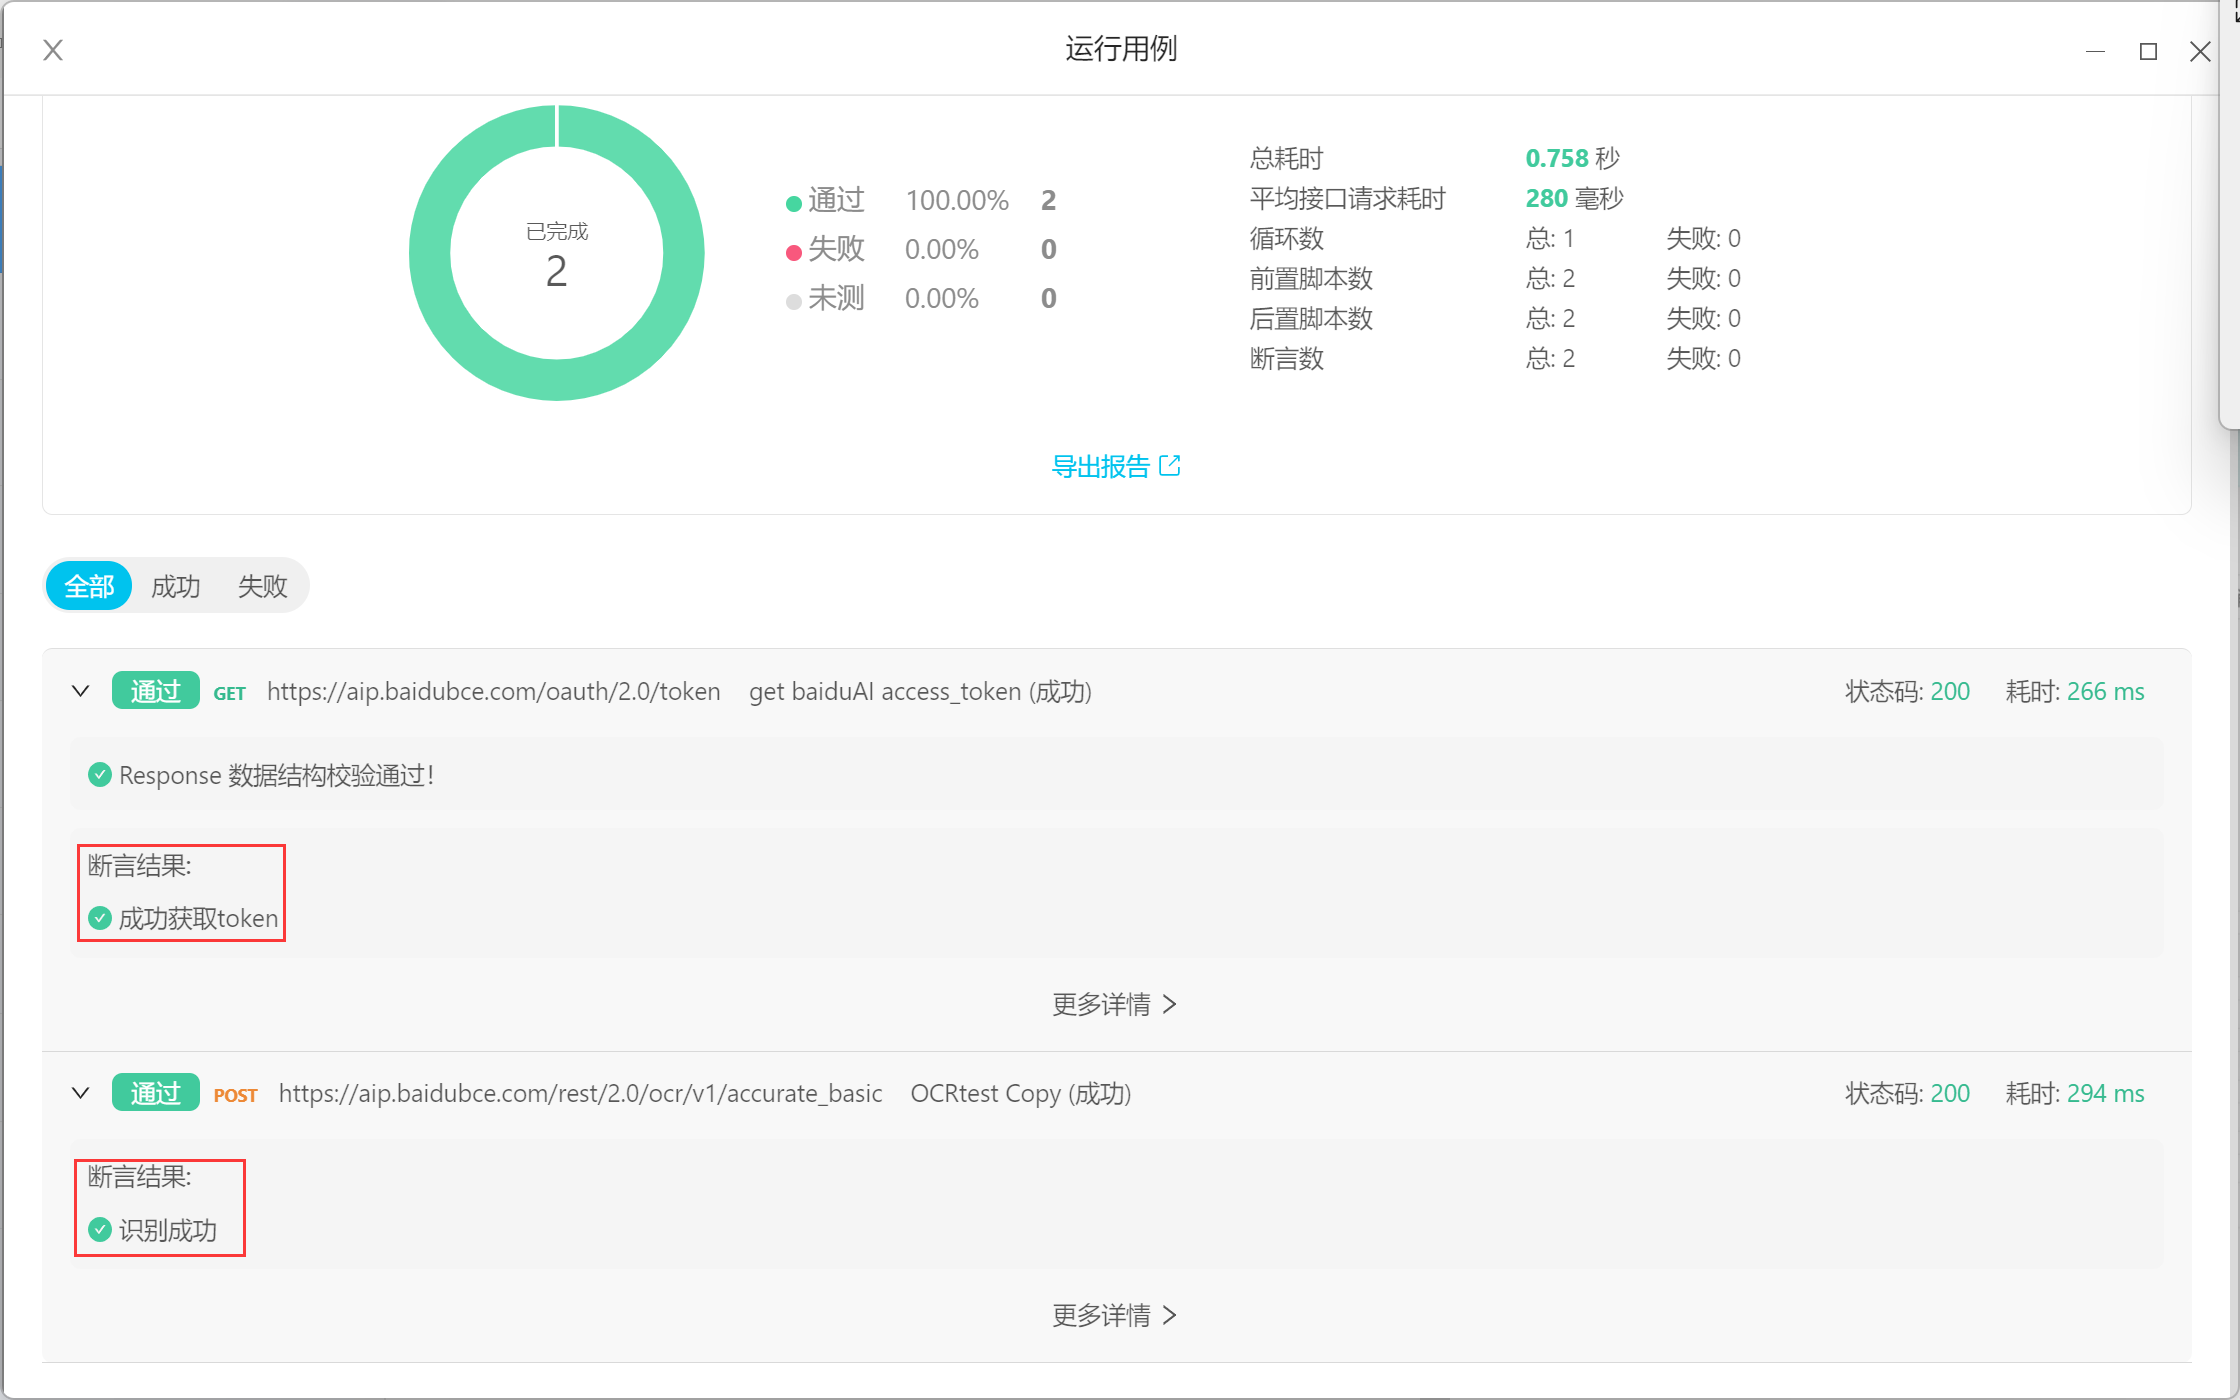Click the 280 毫秒 average time value
Screen dimensions: 2240x1400
point(1573,198)
